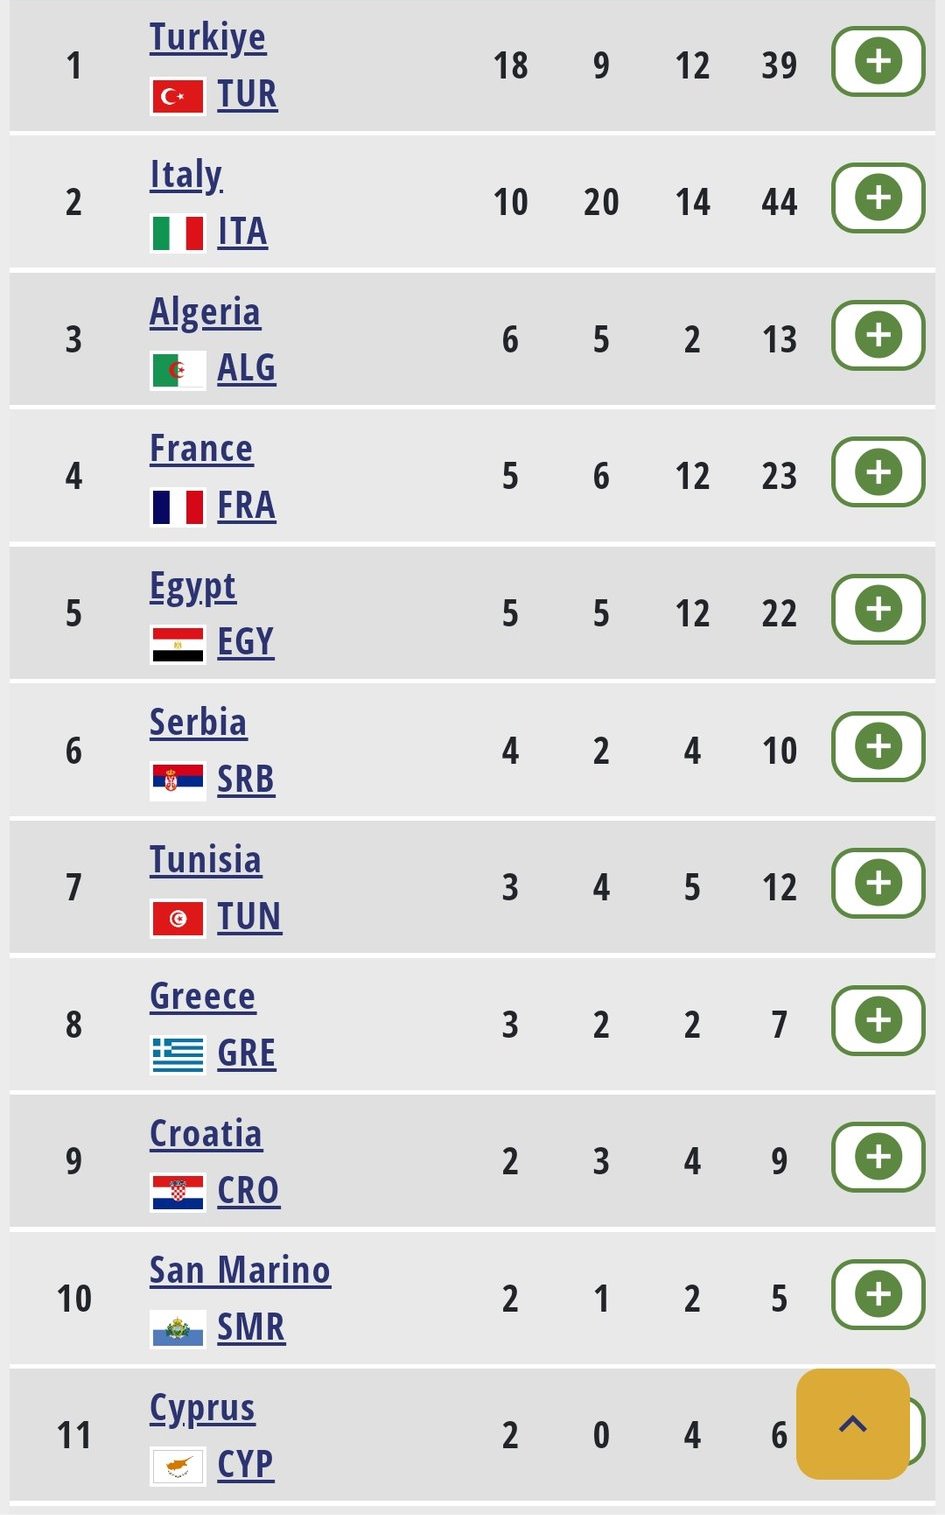Expand Turkiye medal details
The height and width of the screenshot is (1515, 945).
(x=878, y=62)
